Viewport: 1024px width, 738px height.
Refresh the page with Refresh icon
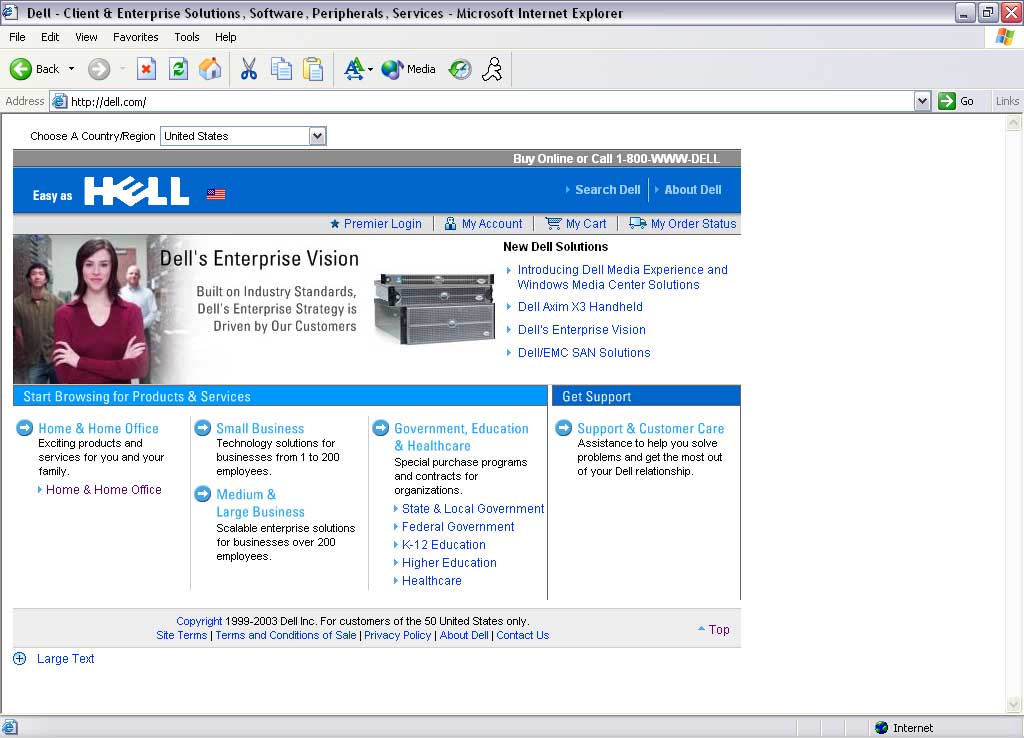[x=178, y=69]
